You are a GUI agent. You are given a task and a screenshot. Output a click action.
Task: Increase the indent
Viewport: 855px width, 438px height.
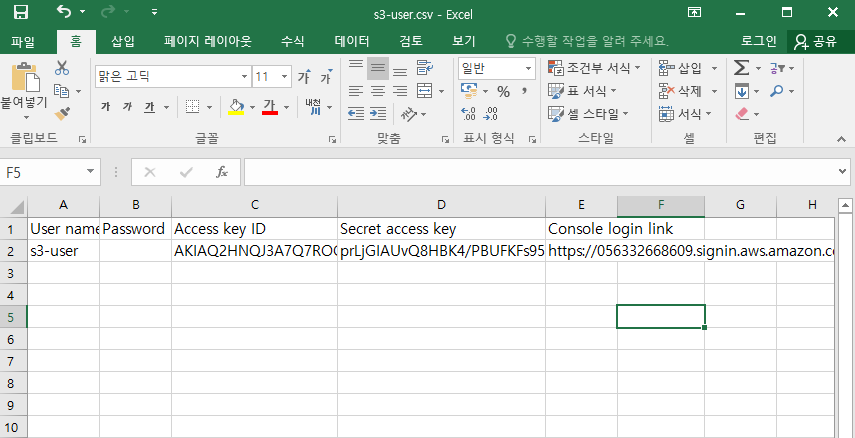point(377,113)
